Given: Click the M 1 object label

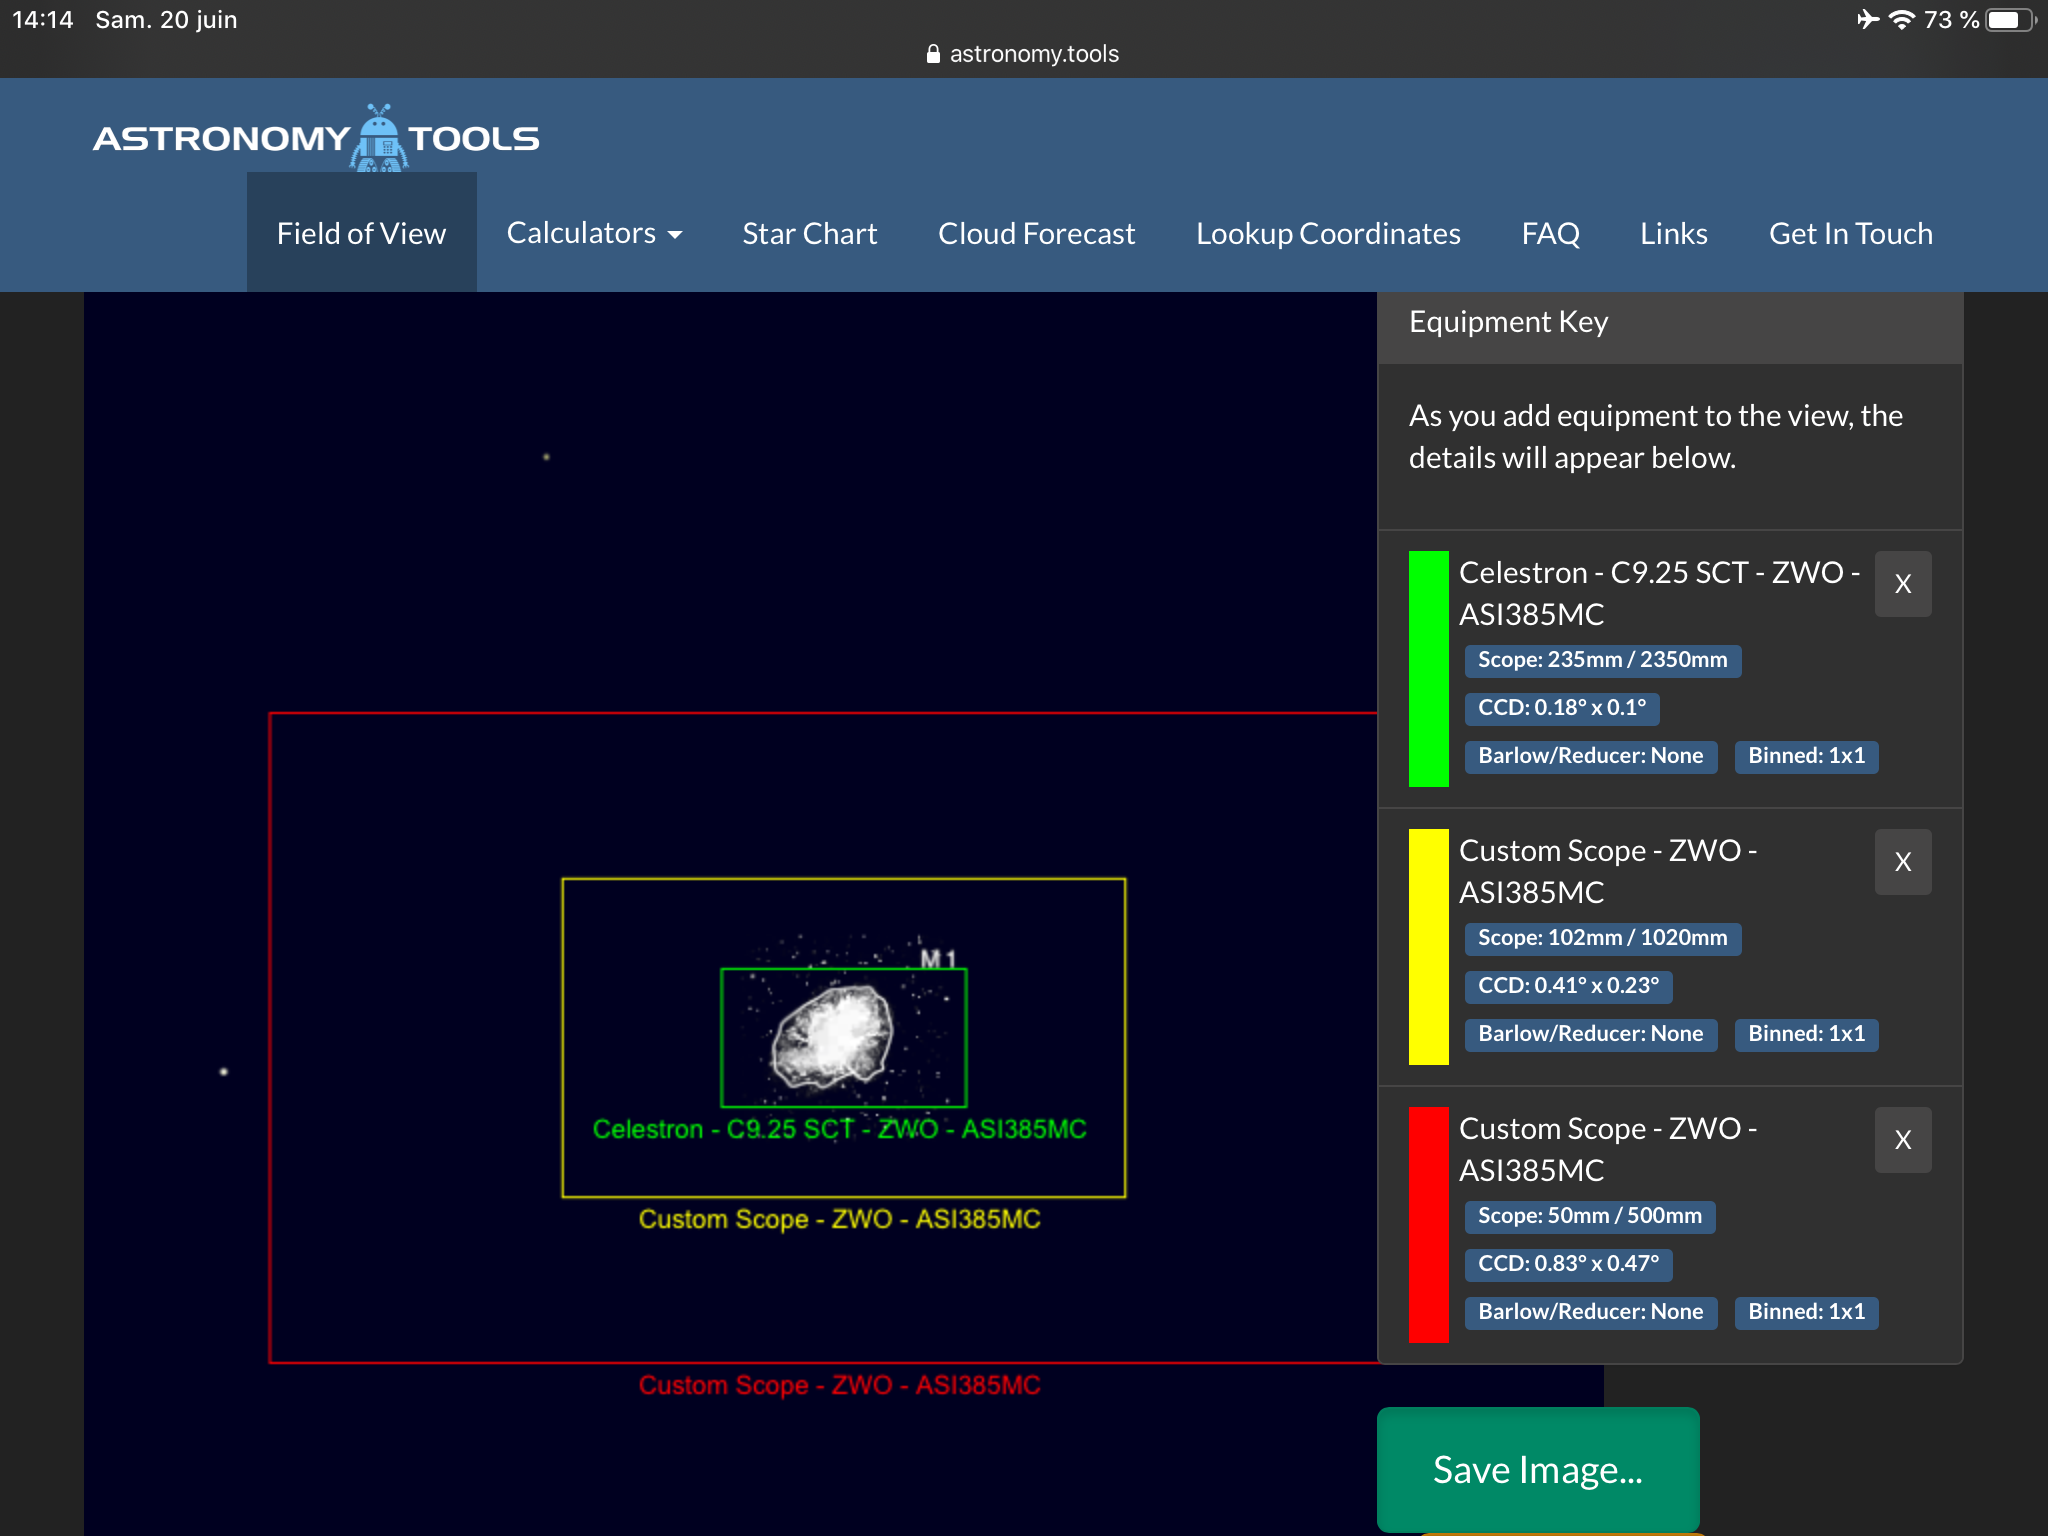Looking at the screenshot, I should pos(938,959).
